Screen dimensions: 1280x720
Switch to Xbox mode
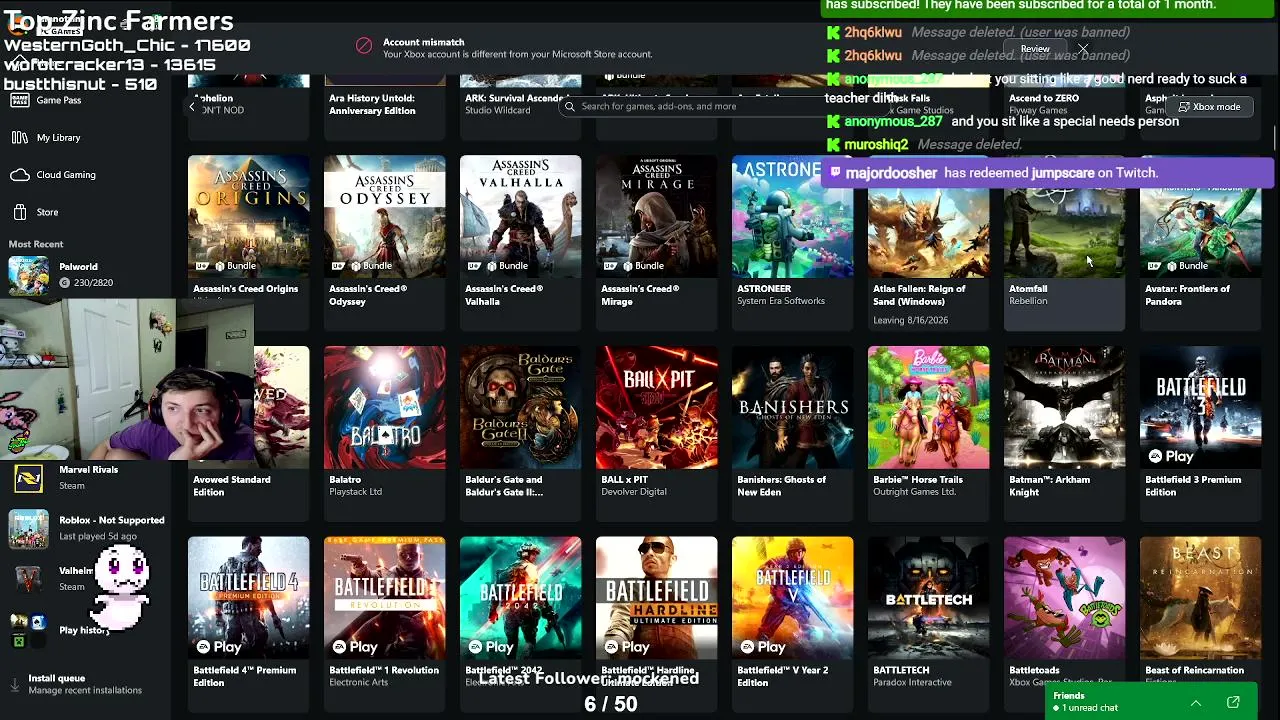[x=1210, y=107]
